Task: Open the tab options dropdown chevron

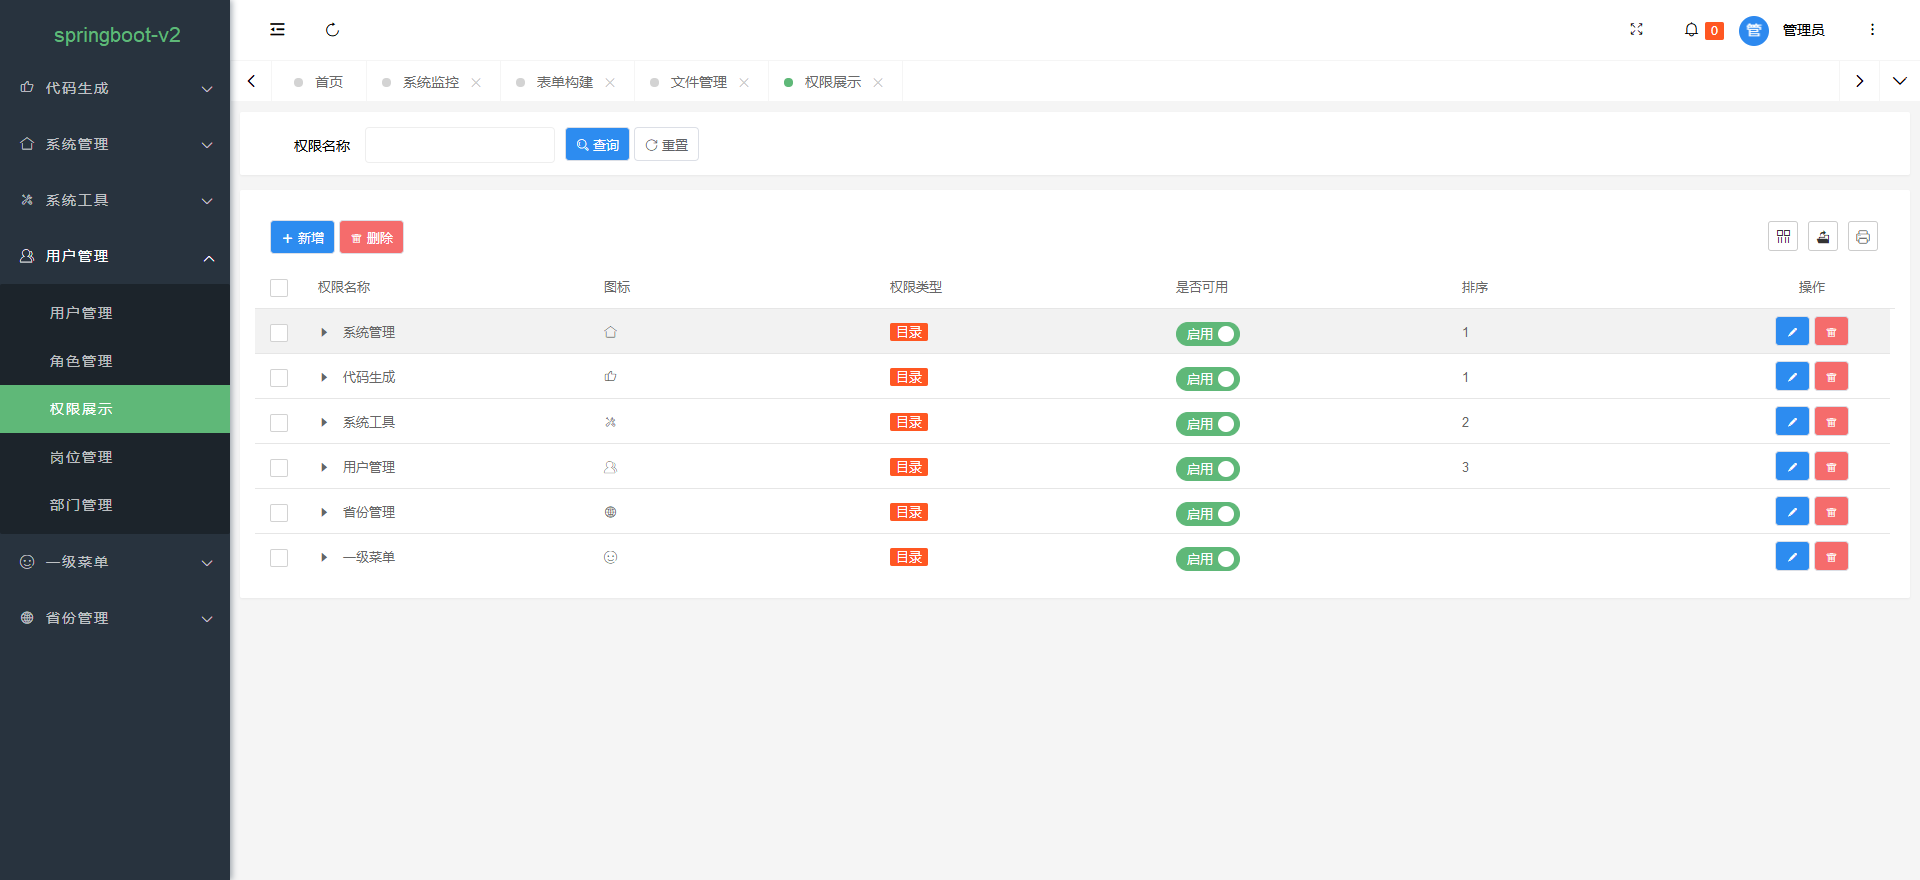Action: 1899,81
